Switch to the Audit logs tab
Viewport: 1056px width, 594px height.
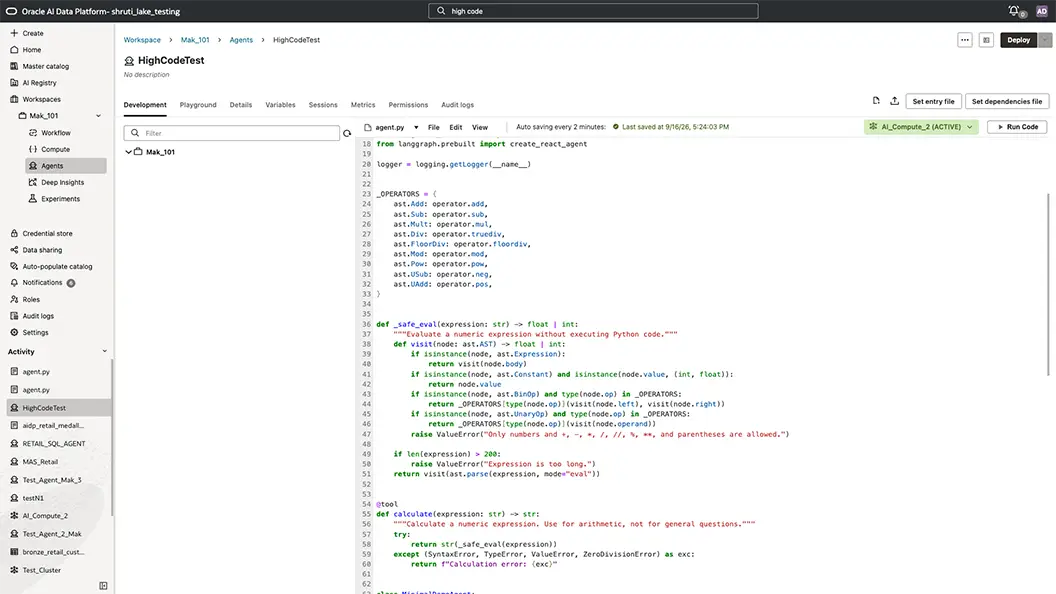[x=457, y=105]
